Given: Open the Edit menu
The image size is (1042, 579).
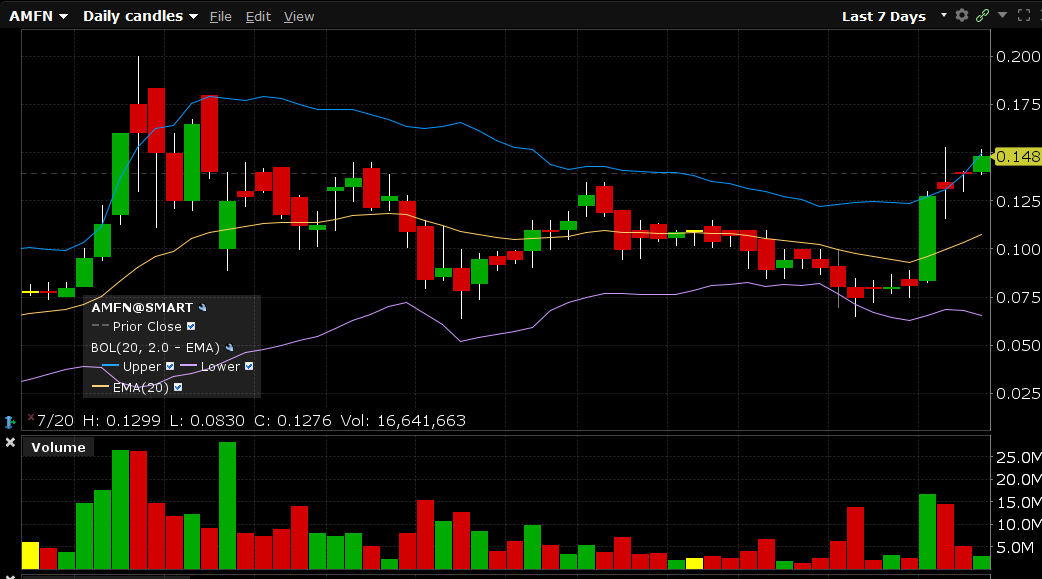Looking at the screenshot, I should coord(258,17).
